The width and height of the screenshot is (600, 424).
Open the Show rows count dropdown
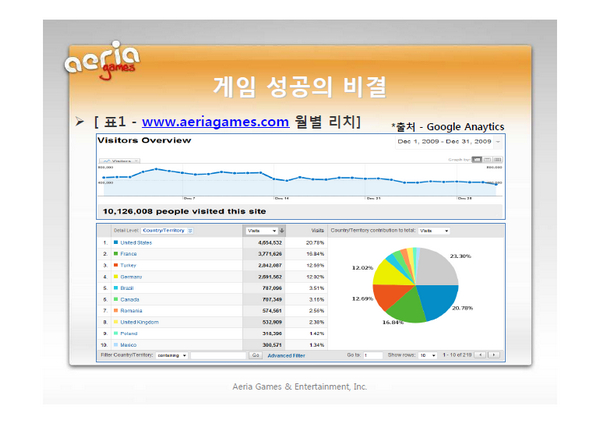point(427,356)
